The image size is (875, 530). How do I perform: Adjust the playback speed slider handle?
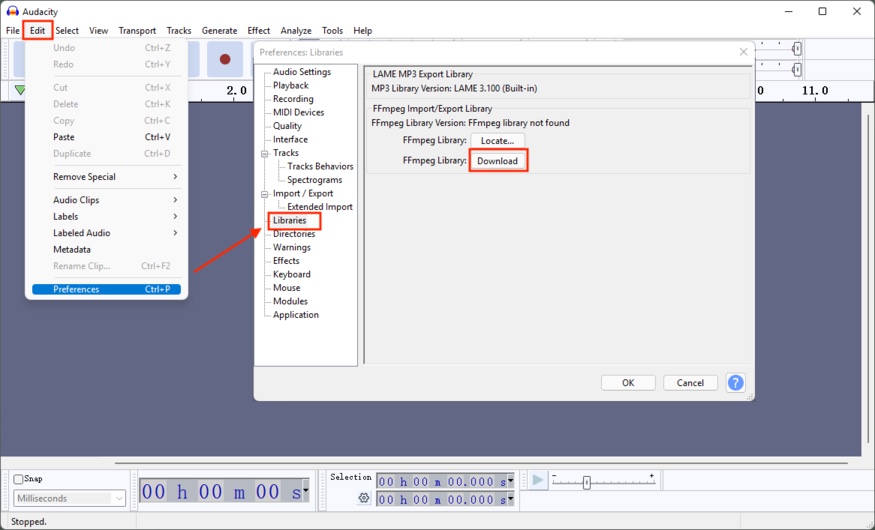[586, 483]
